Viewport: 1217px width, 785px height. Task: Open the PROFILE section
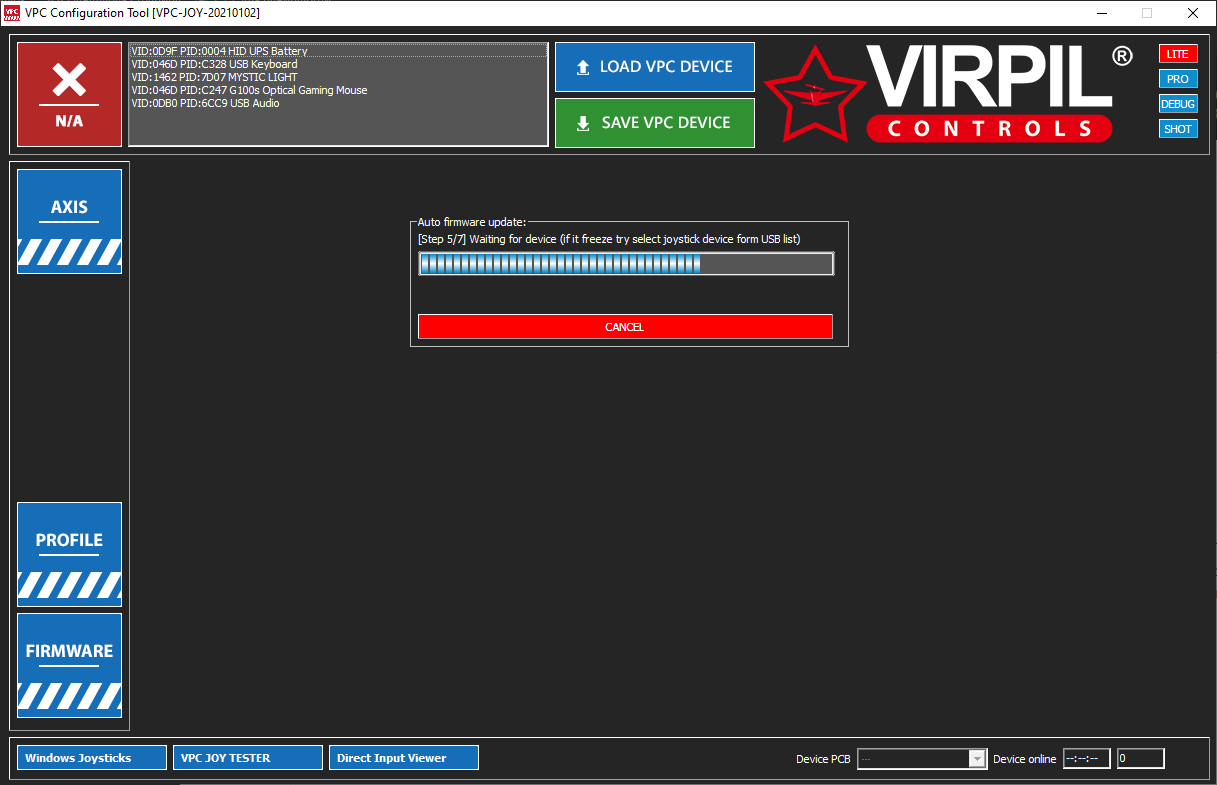[x=69, y=554]
